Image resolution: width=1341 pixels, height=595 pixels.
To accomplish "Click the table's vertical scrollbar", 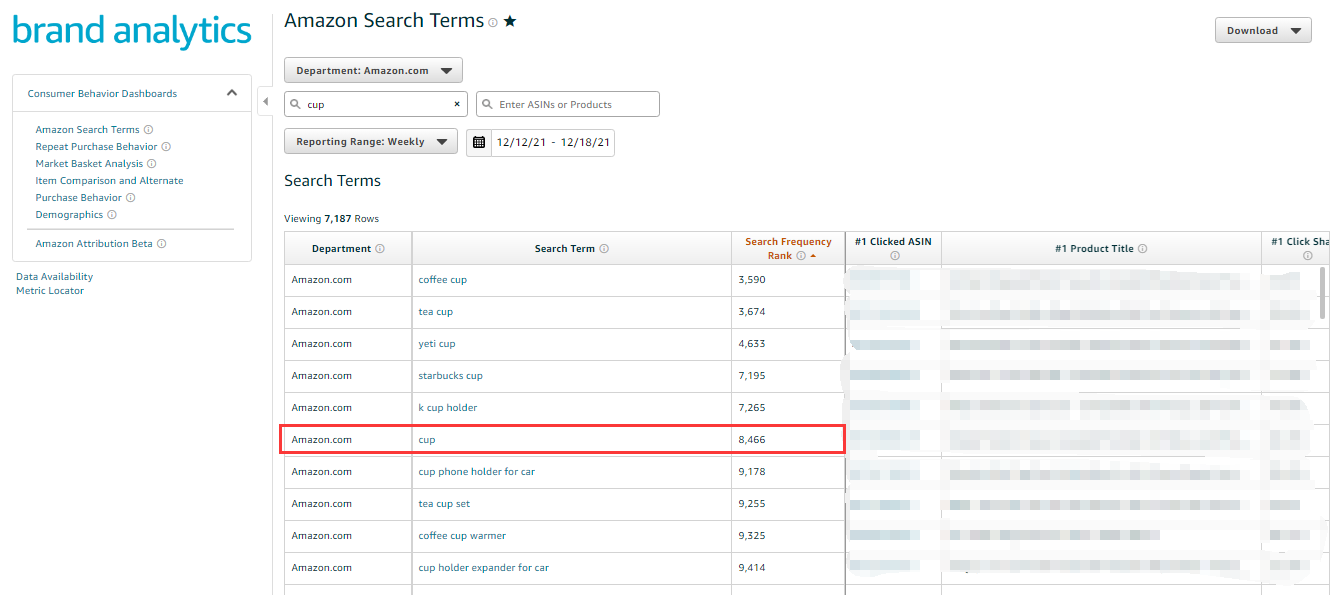I will coord(1324,295).
